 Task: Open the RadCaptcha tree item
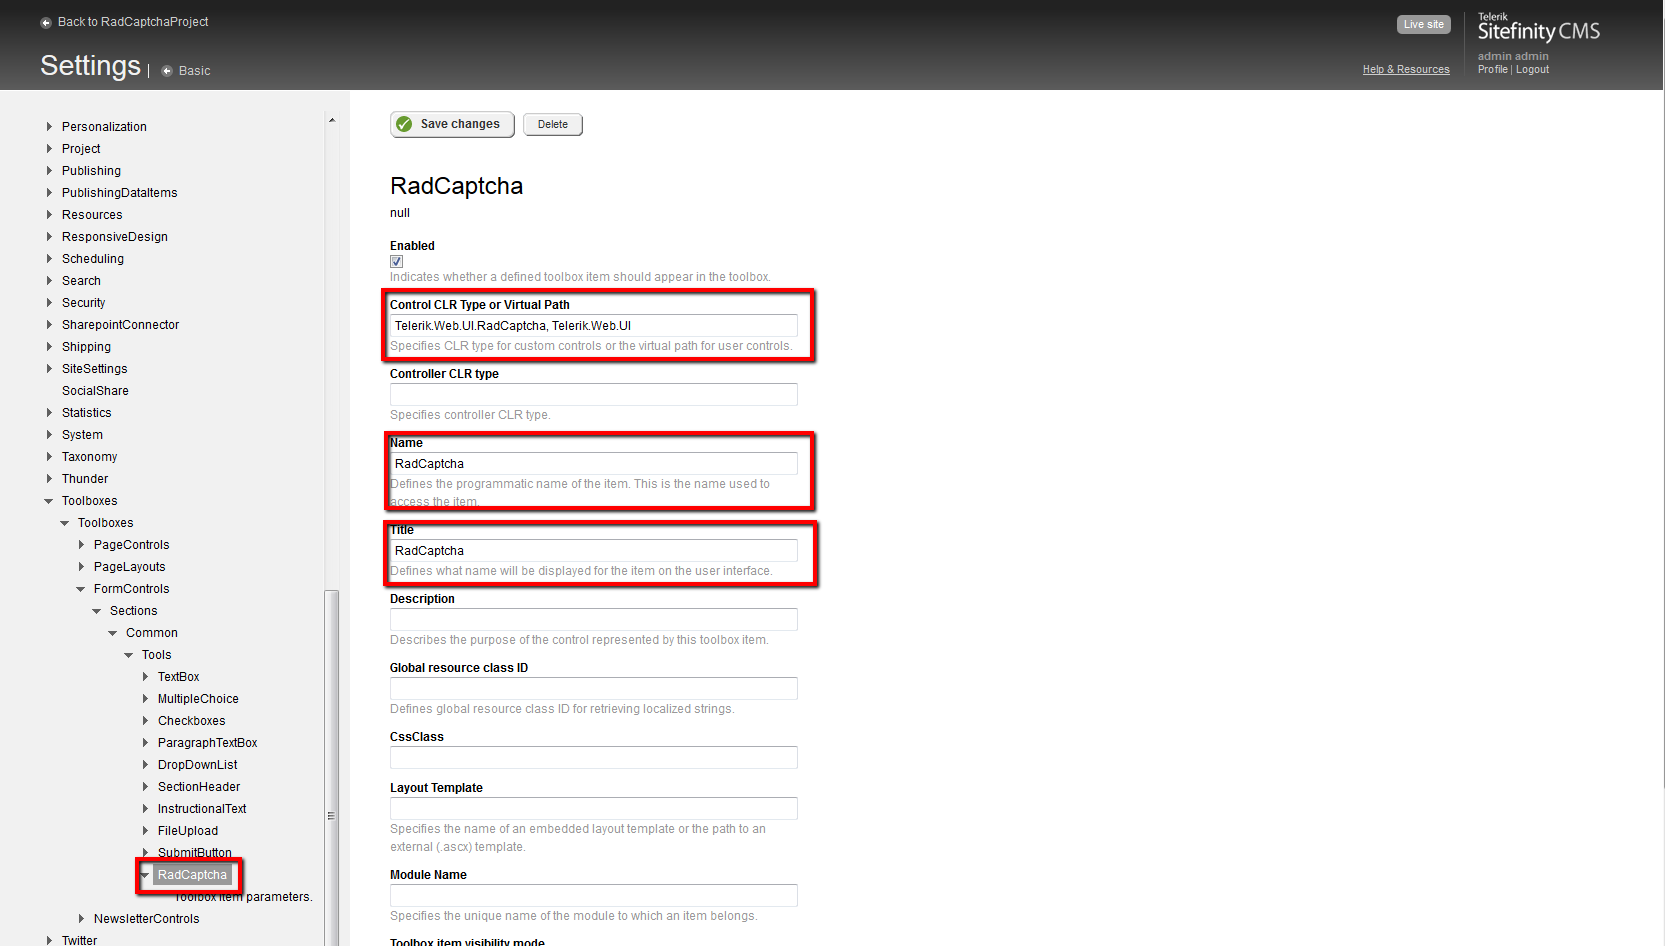click(192, 875)
